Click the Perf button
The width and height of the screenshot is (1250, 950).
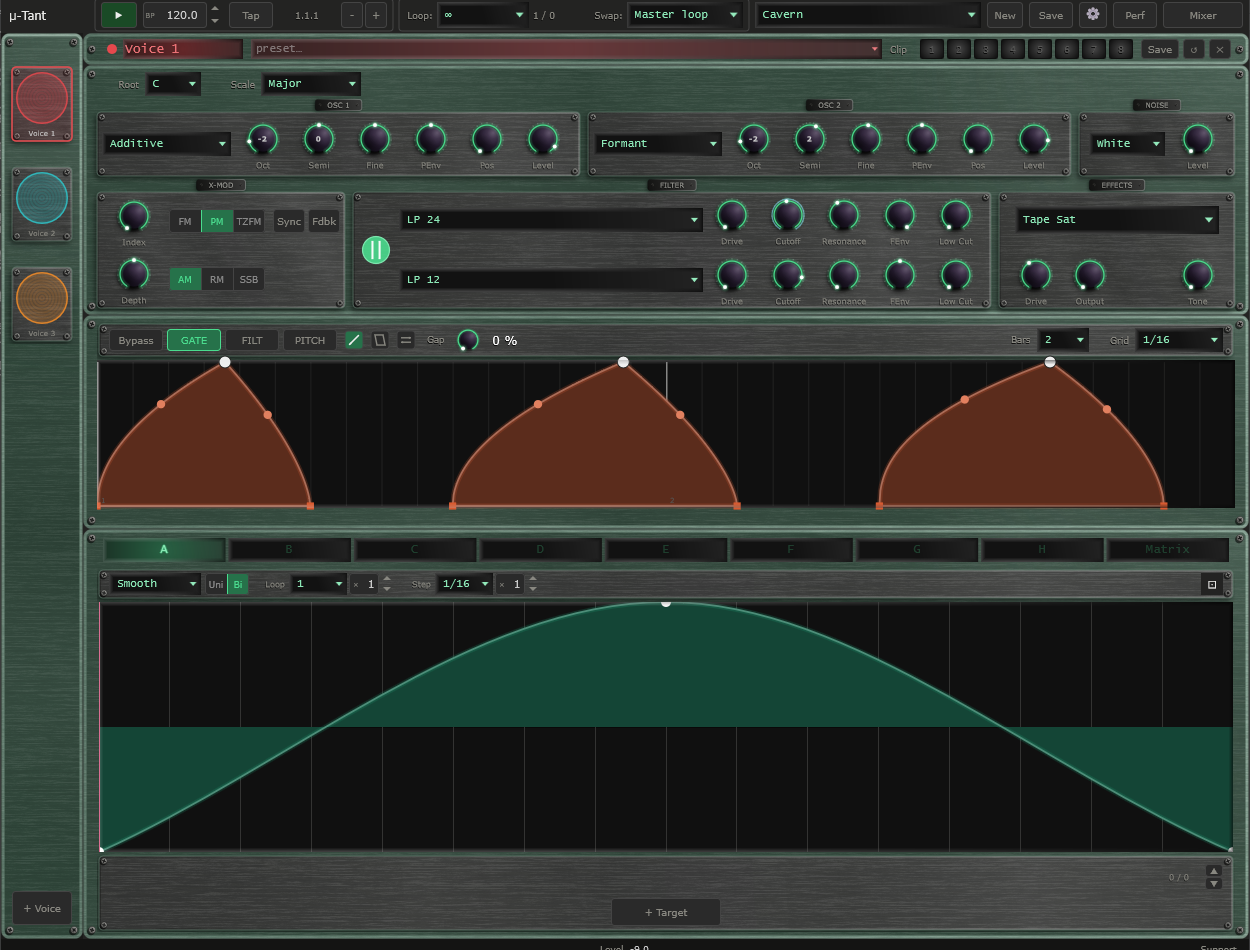1134,15
